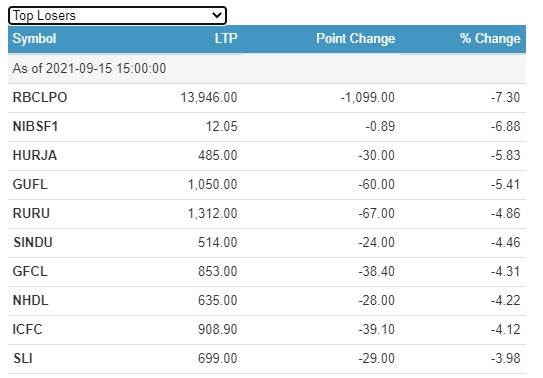Sort by Symbol column header
The width and height of the screenshot is (543, 378).
[x=34, y=38]
